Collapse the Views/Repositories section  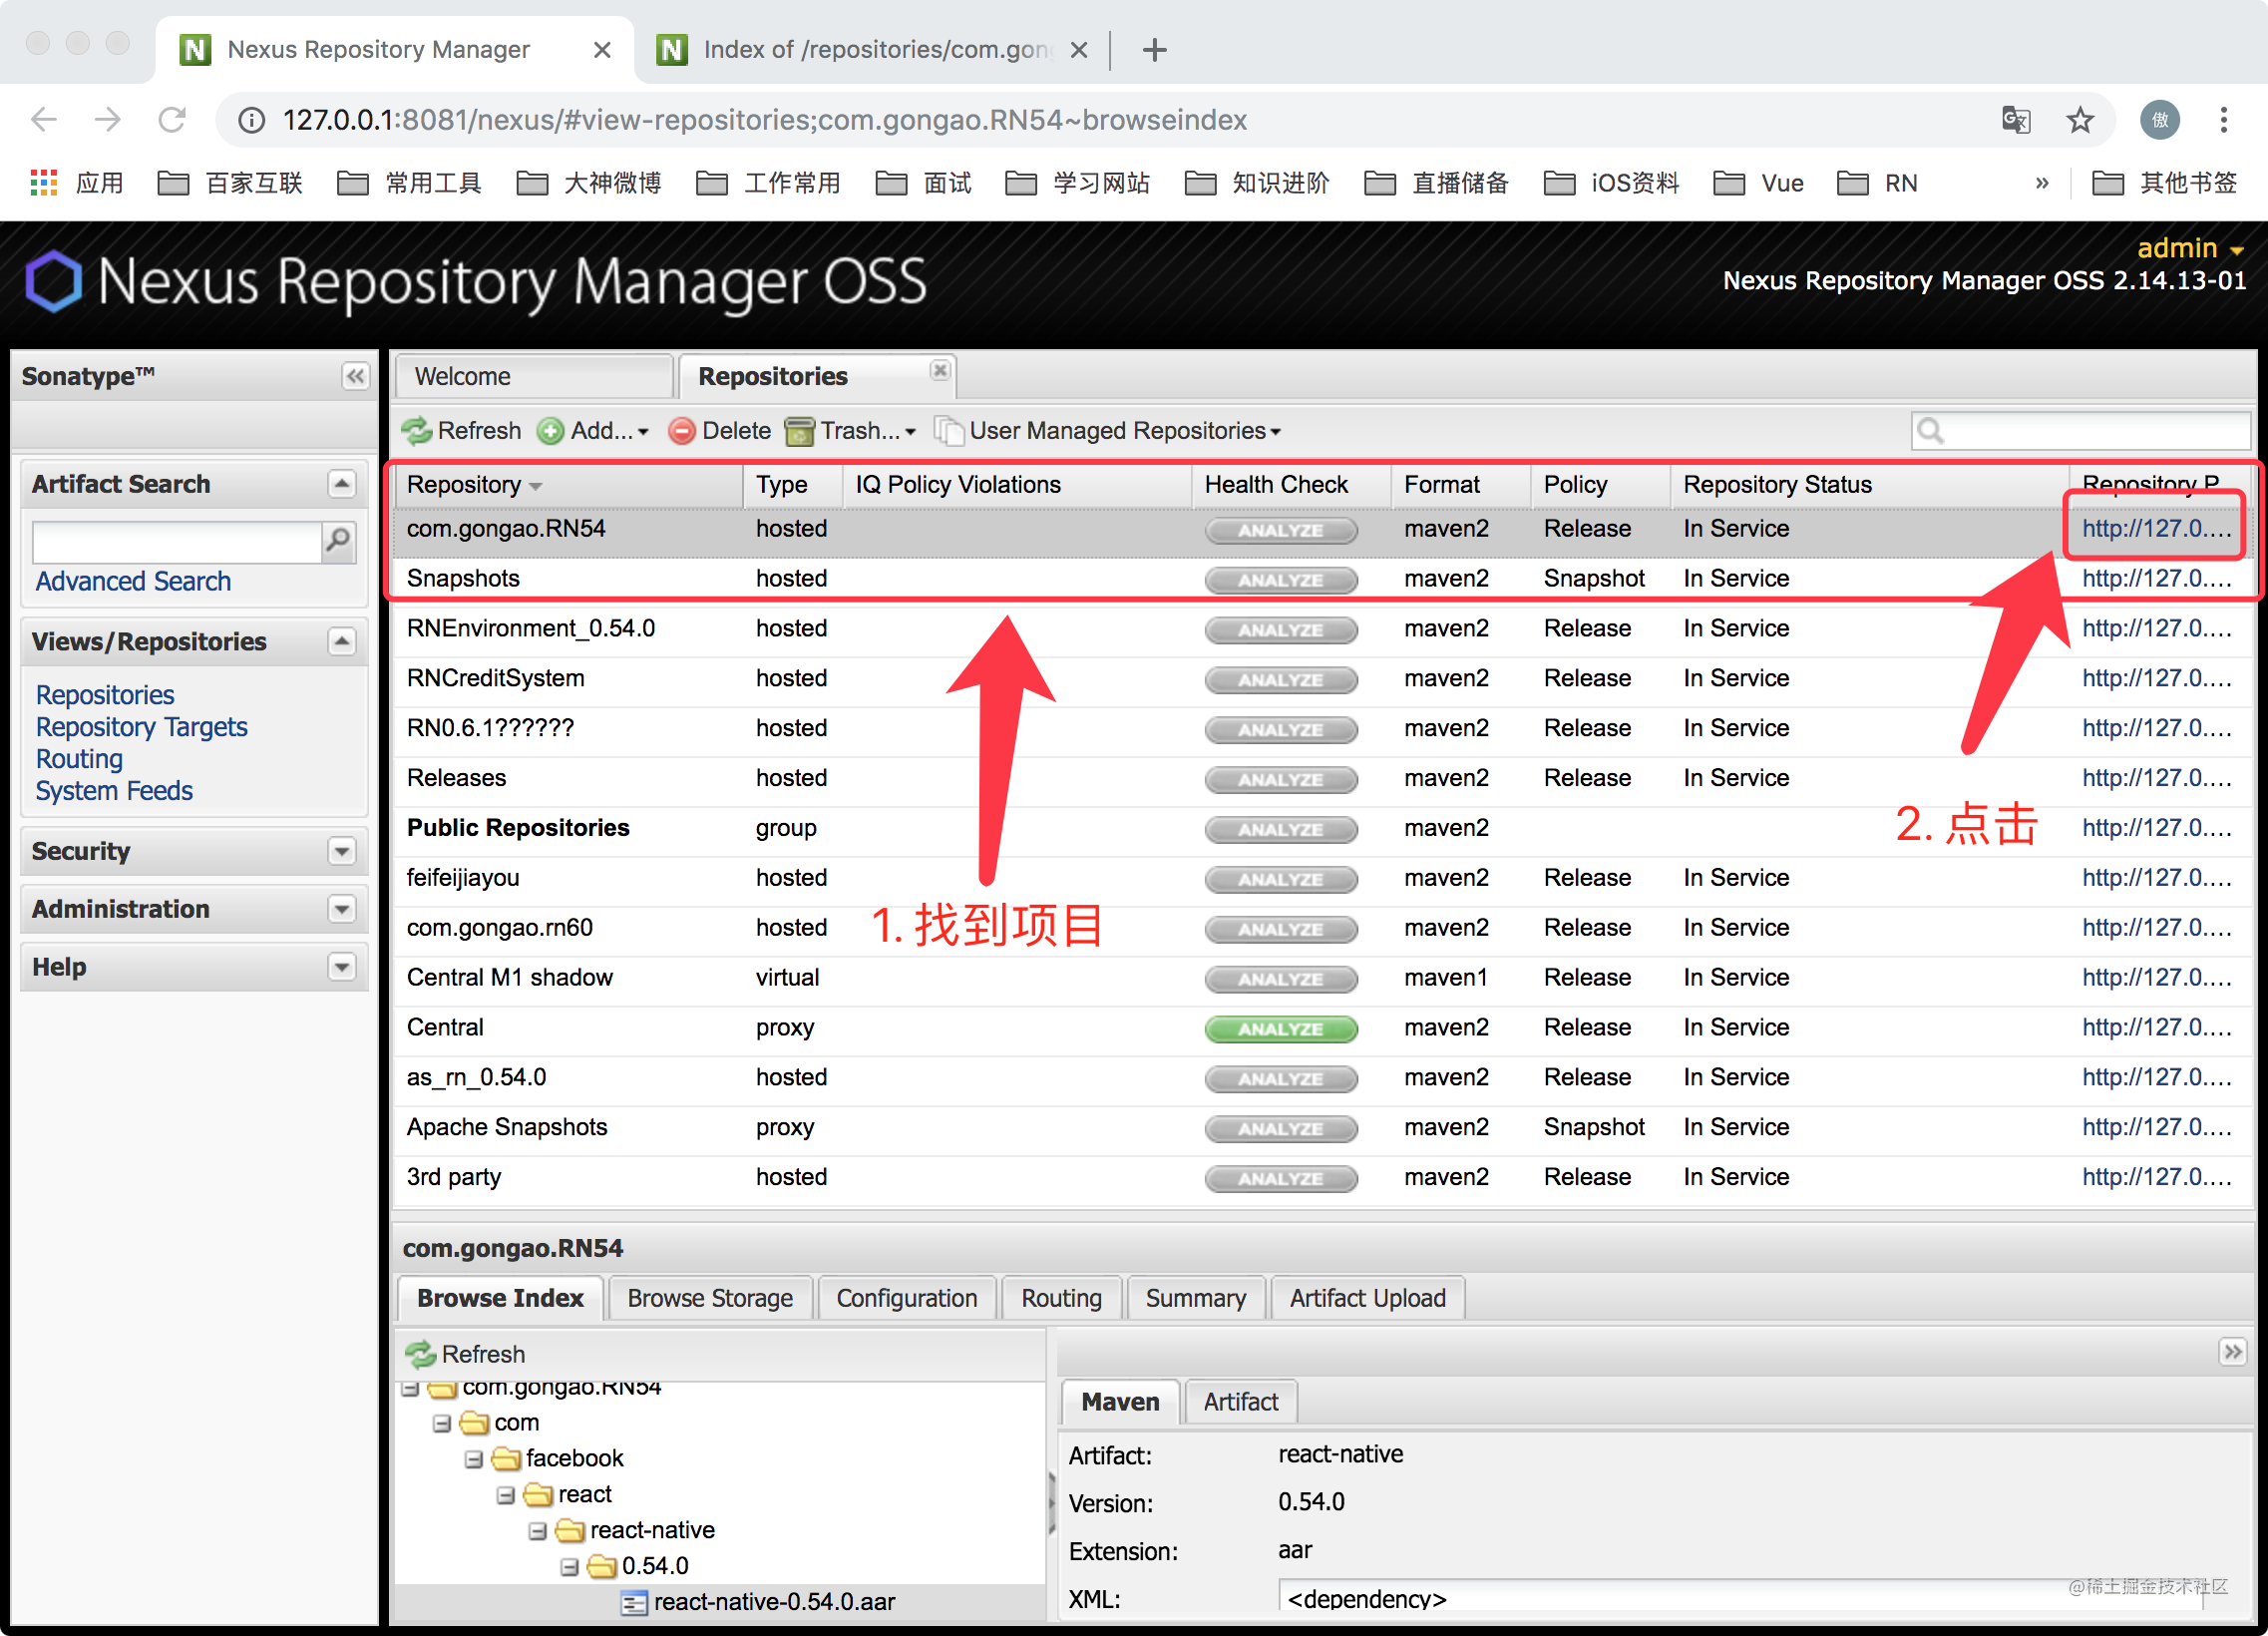pyautogui.click(x=342, y=641)
